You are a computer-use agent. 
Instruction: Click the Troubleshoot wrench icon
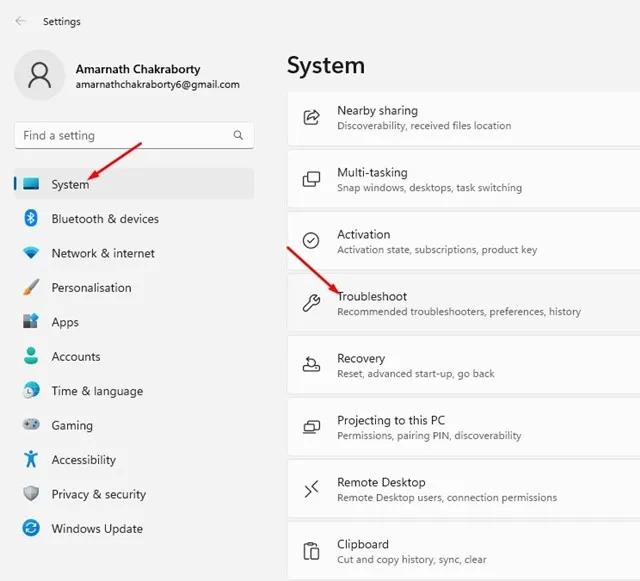click(x=311, y=303)
